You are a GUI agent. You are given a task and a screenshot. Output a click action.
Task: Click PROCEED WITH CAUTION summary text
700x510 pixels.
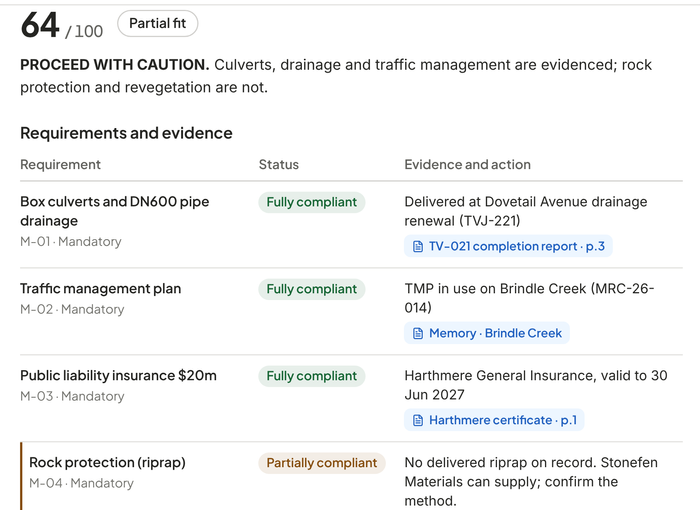[x=336, y=76]
